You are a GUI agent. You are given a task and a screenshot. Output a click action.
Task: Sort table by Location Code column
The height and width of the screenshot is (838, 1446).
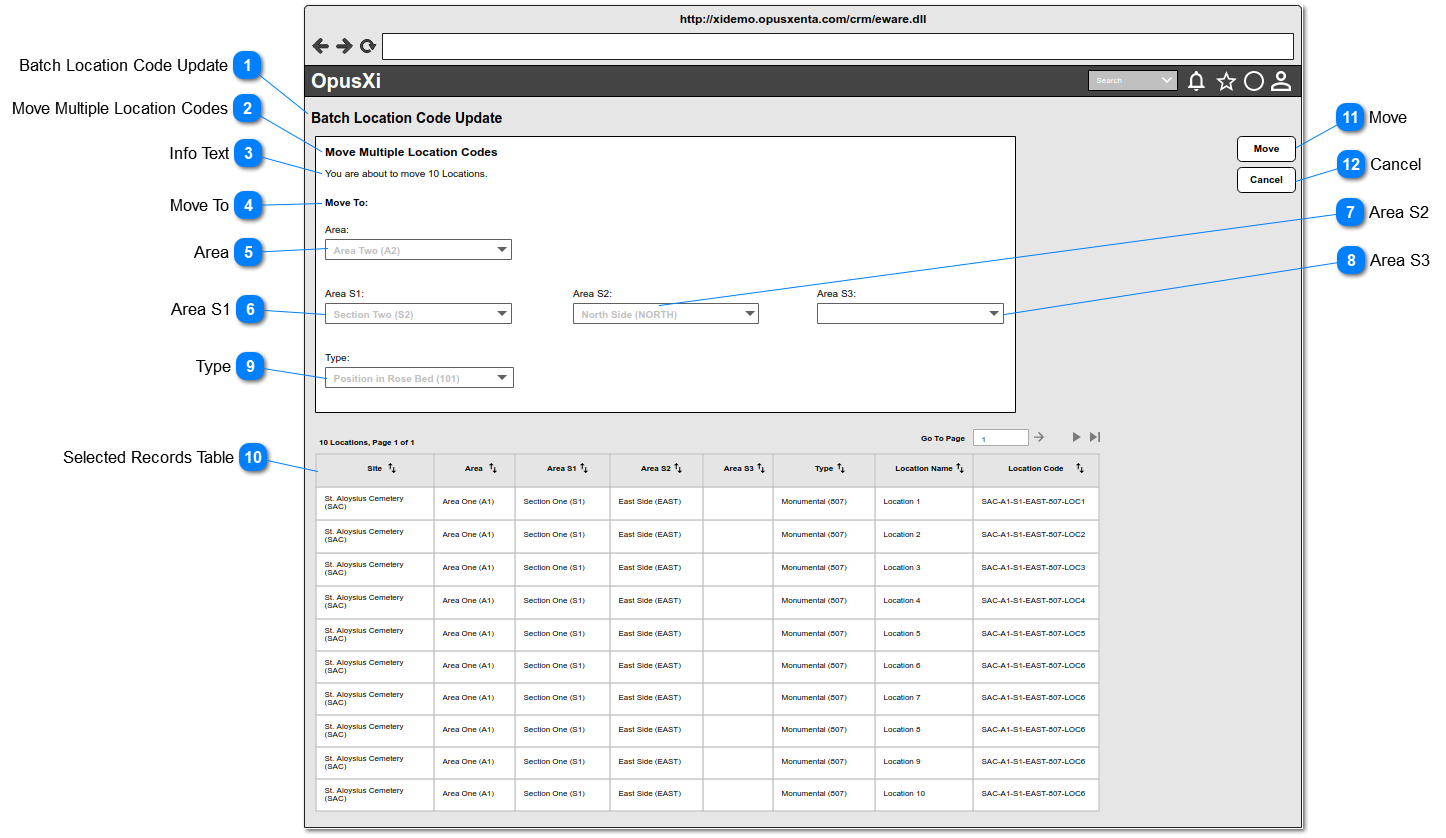tap(1080, 468)
